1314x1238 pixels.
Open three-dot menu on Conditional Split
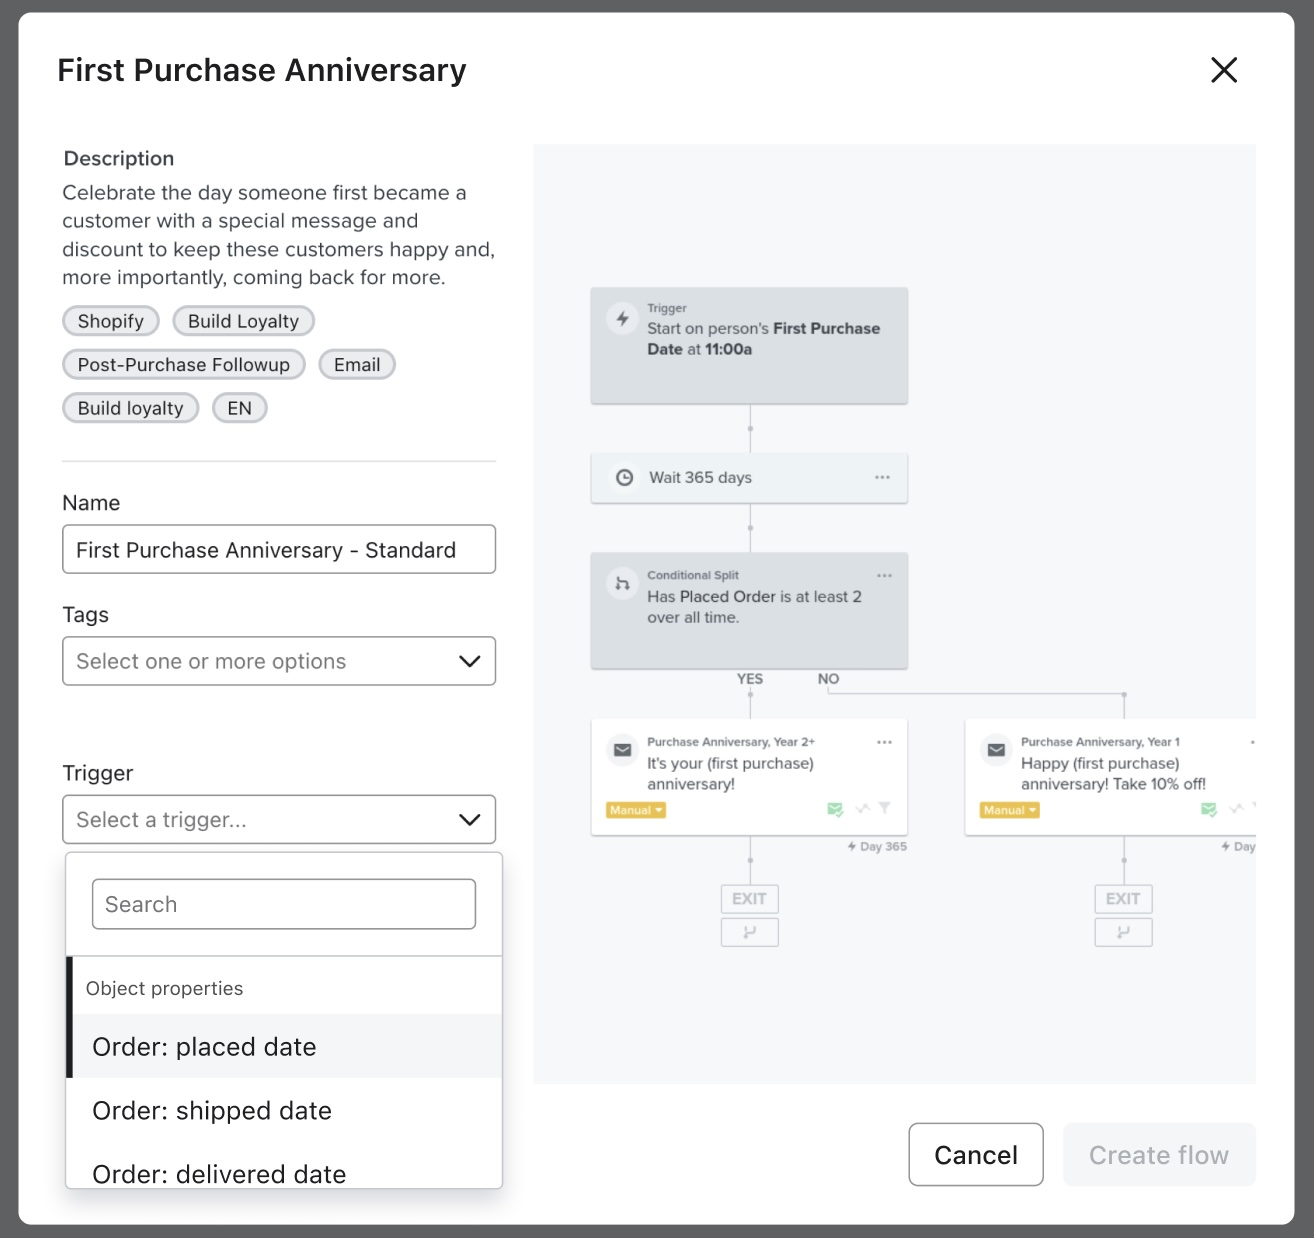[884, 576]
